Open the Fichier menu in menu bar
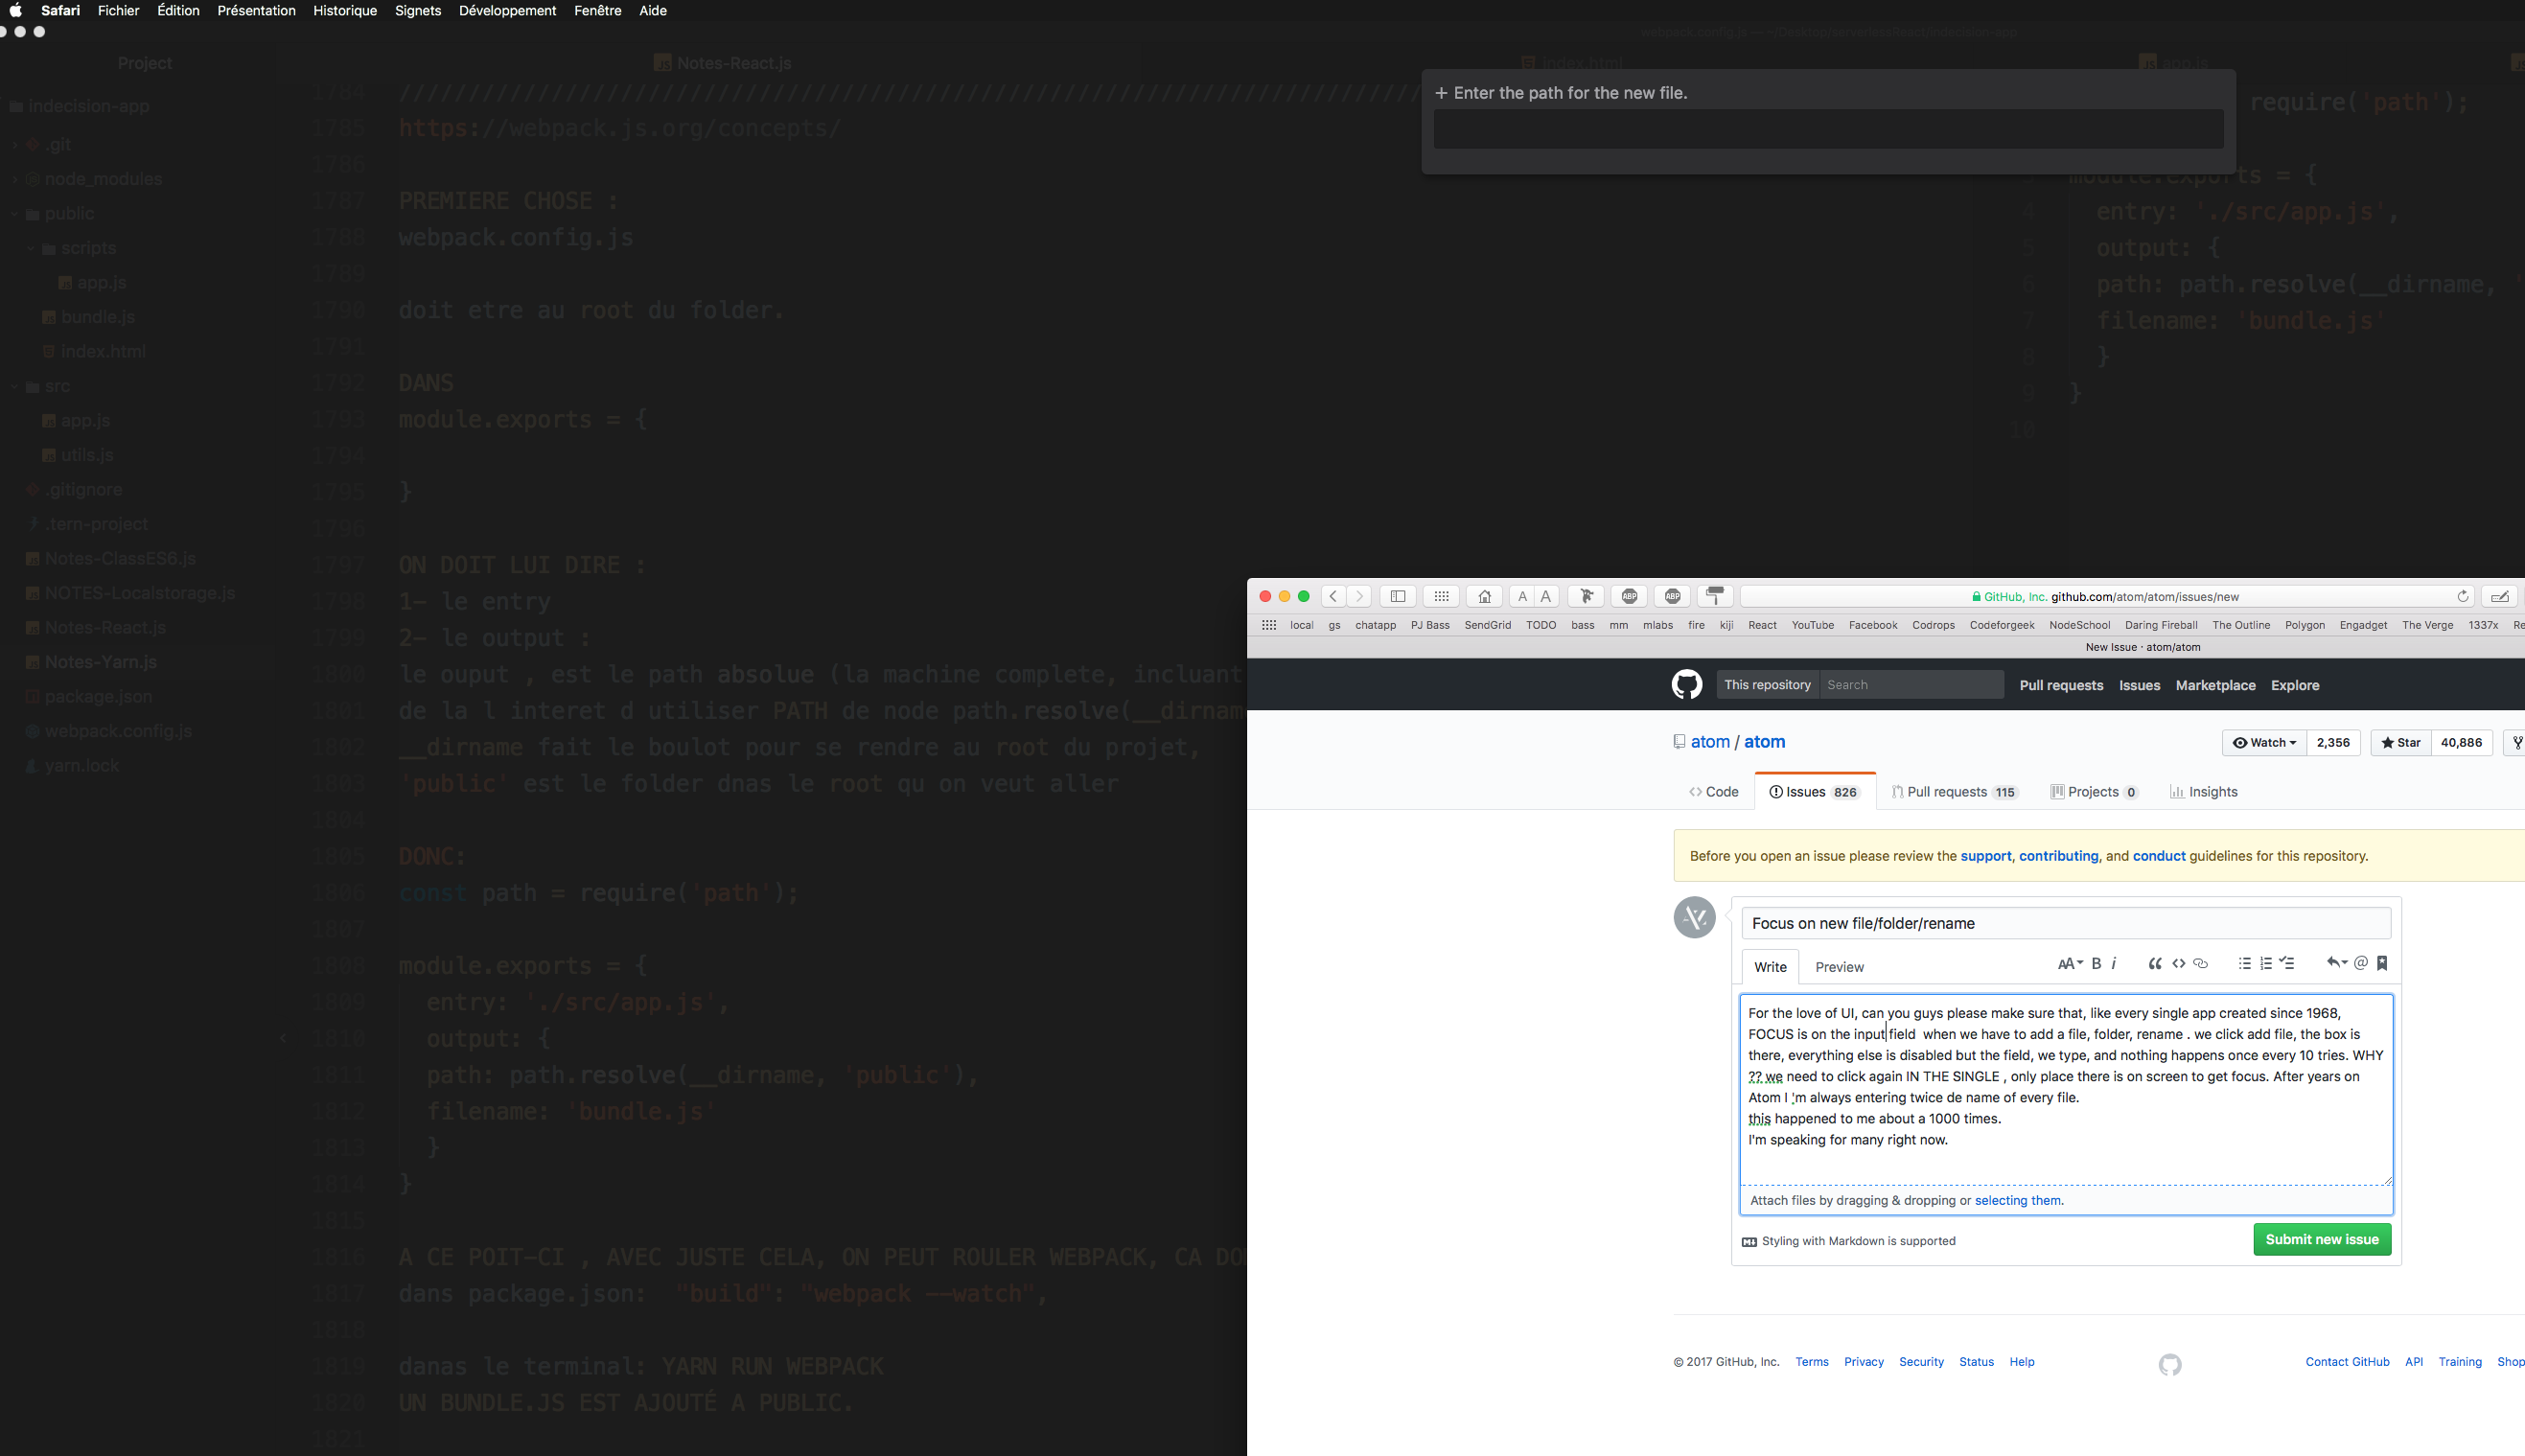The image size is (2525, 1456). coord(118,10)
